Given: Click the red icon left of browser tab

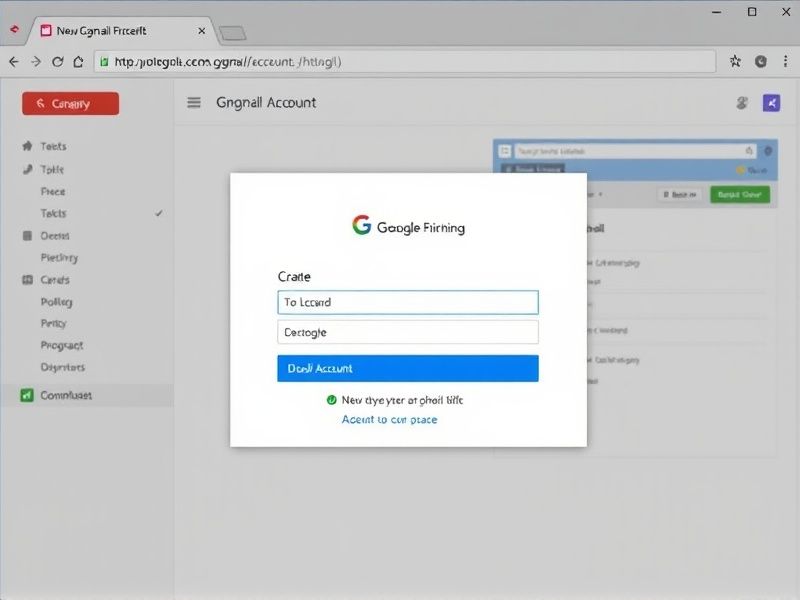Looking at the screenshot, I should (15, 30).
